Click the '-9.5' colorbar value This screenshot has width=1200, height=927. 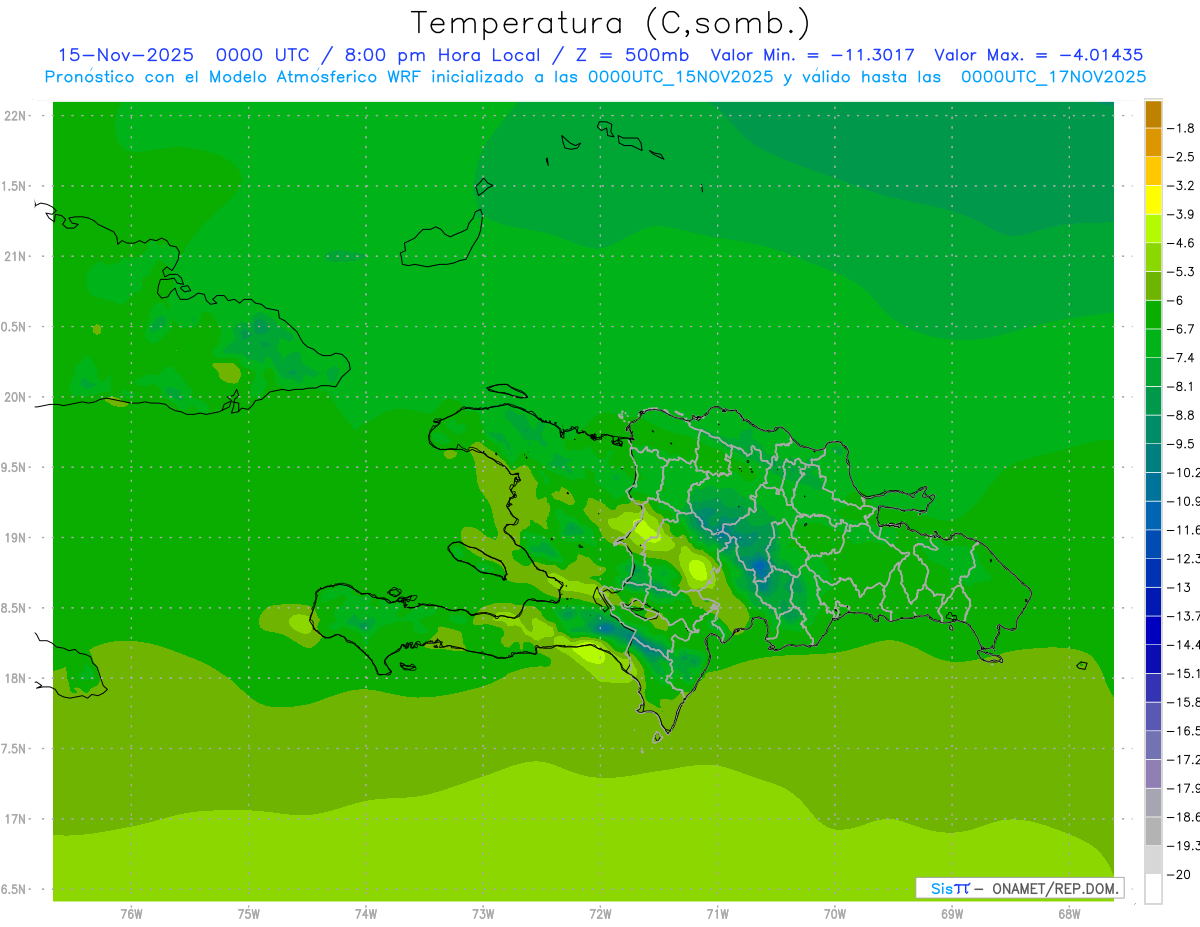click(x=1181, y=443)
